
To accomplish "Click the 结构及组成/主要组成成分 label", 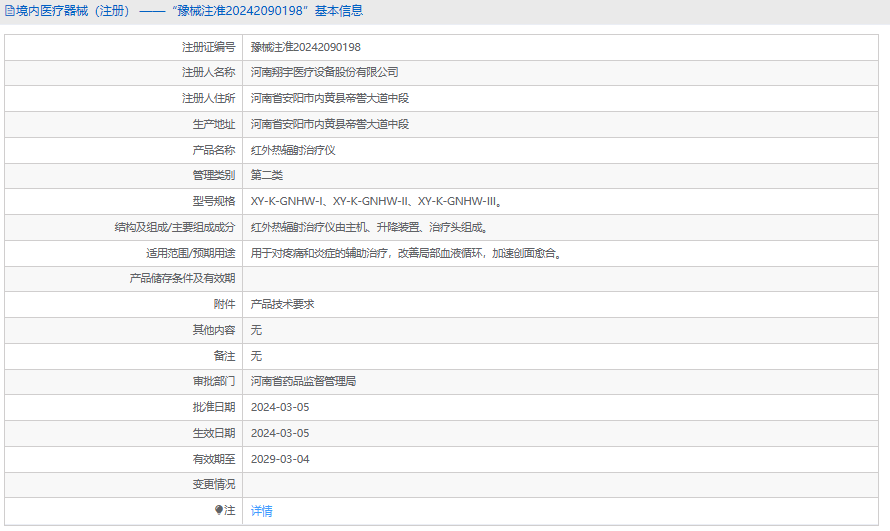I will coord(175,227).
